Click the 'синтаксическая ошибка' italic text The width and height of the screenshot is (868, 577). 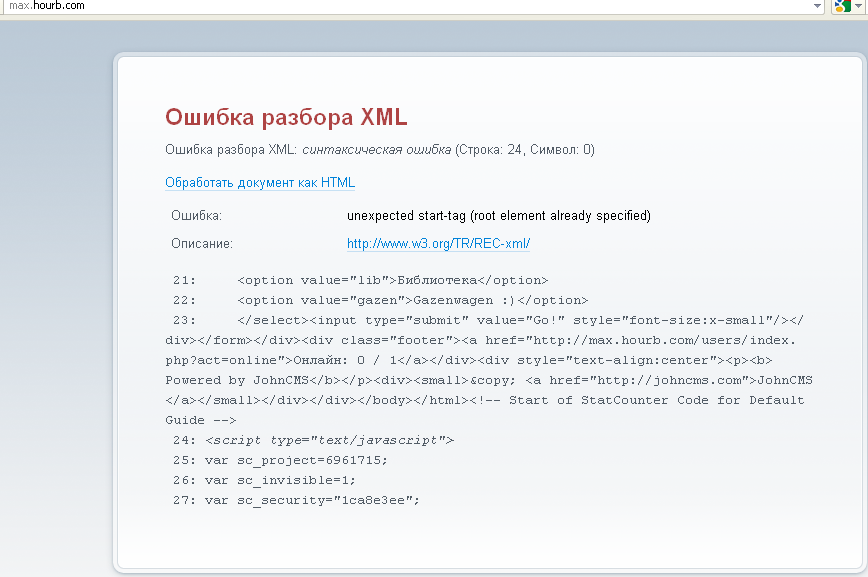click(376, 150)
